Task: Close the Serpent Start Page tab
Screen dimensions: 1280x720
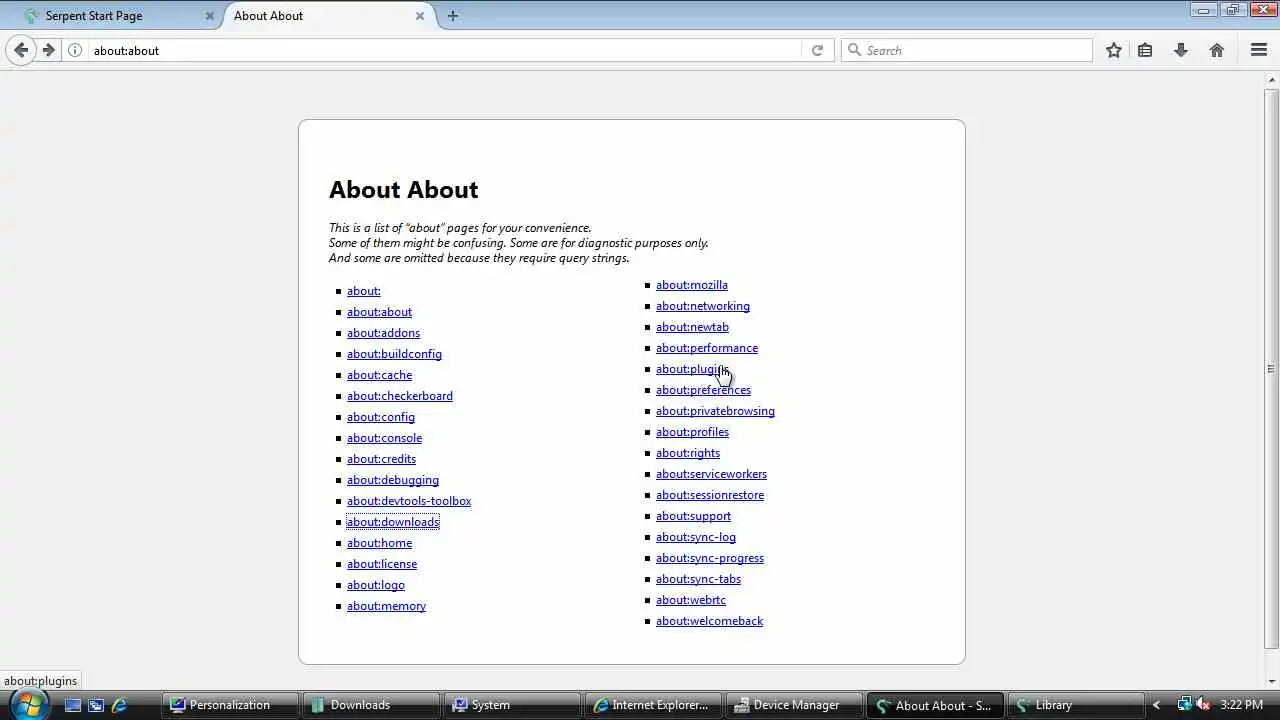Action: coord(210,16)
